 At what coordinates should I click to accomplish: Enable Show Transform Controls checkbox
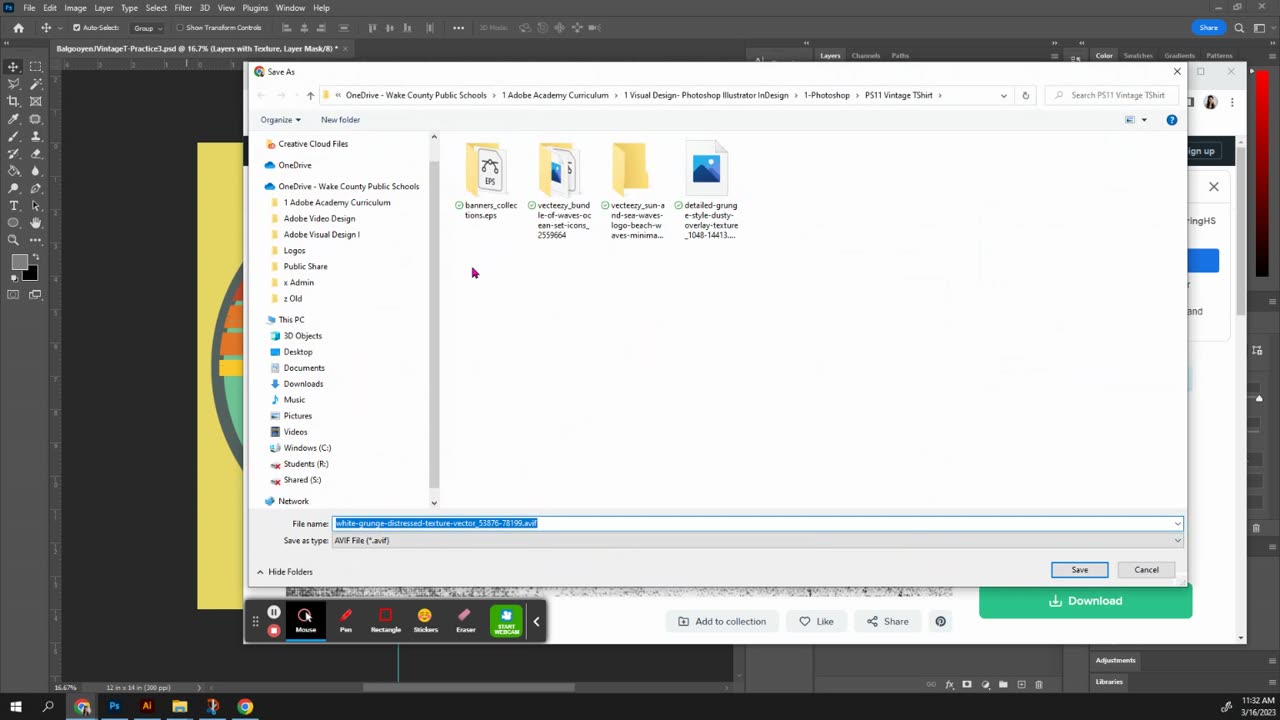180,28
